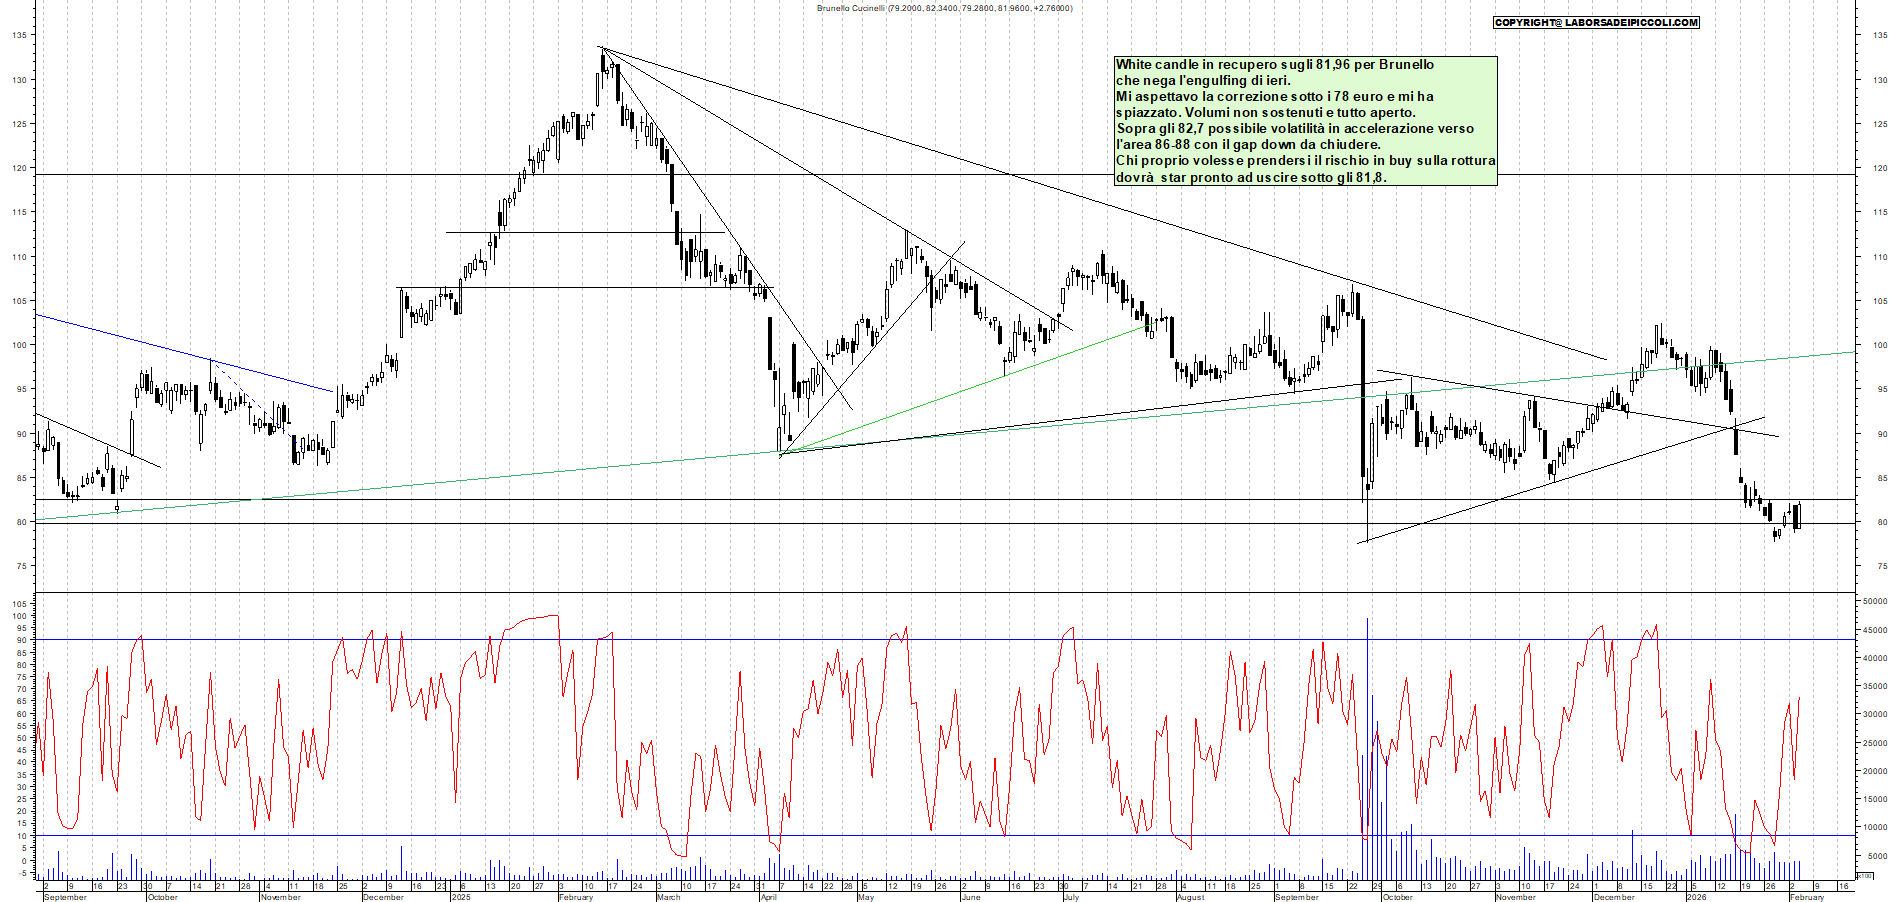This screenshot has width=1890, height=902.
Task: Click the green annotation text box
Action: click(x=1305, y=121)
